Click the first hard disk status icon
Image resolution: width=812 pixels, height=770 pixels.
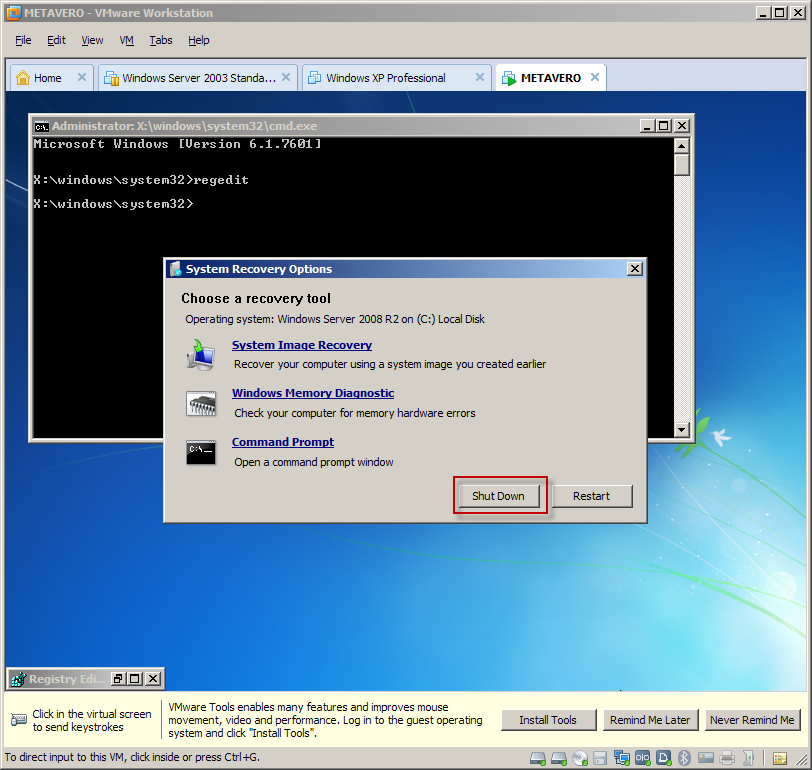pos(538,758)
